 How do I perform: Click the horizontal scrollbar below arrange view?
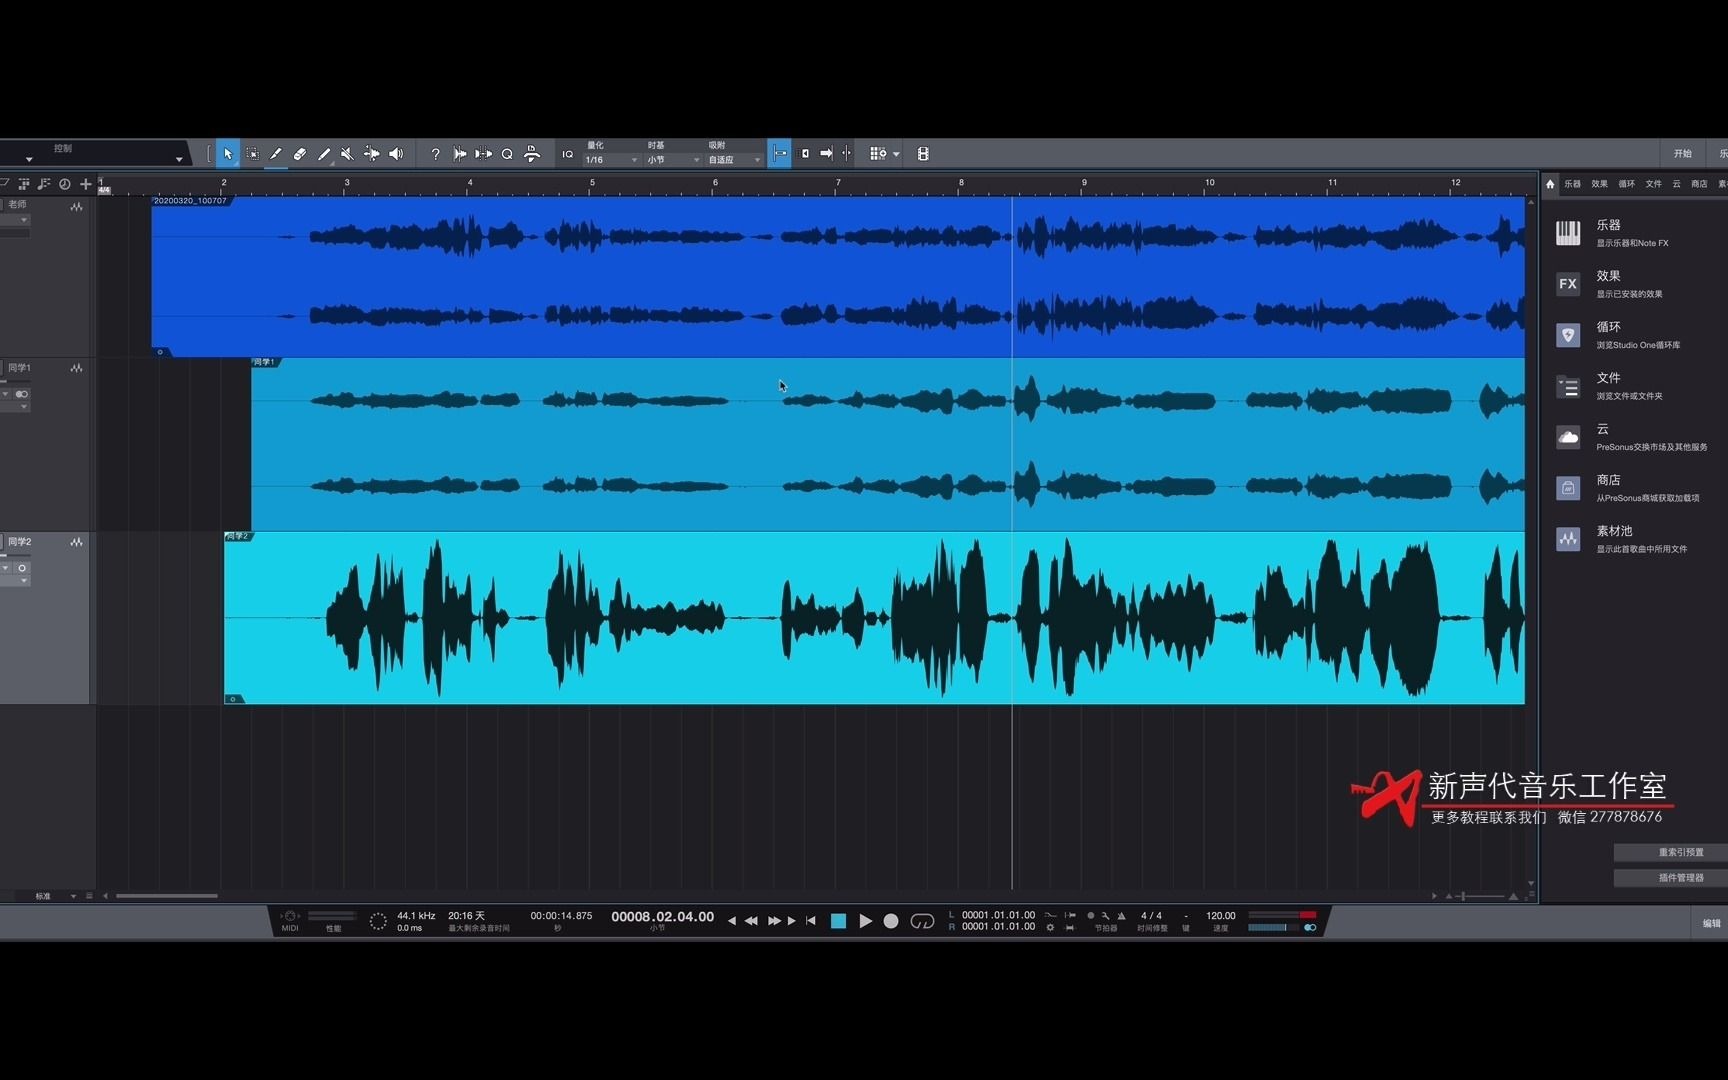pyautogui.click(x=167, y=896)
